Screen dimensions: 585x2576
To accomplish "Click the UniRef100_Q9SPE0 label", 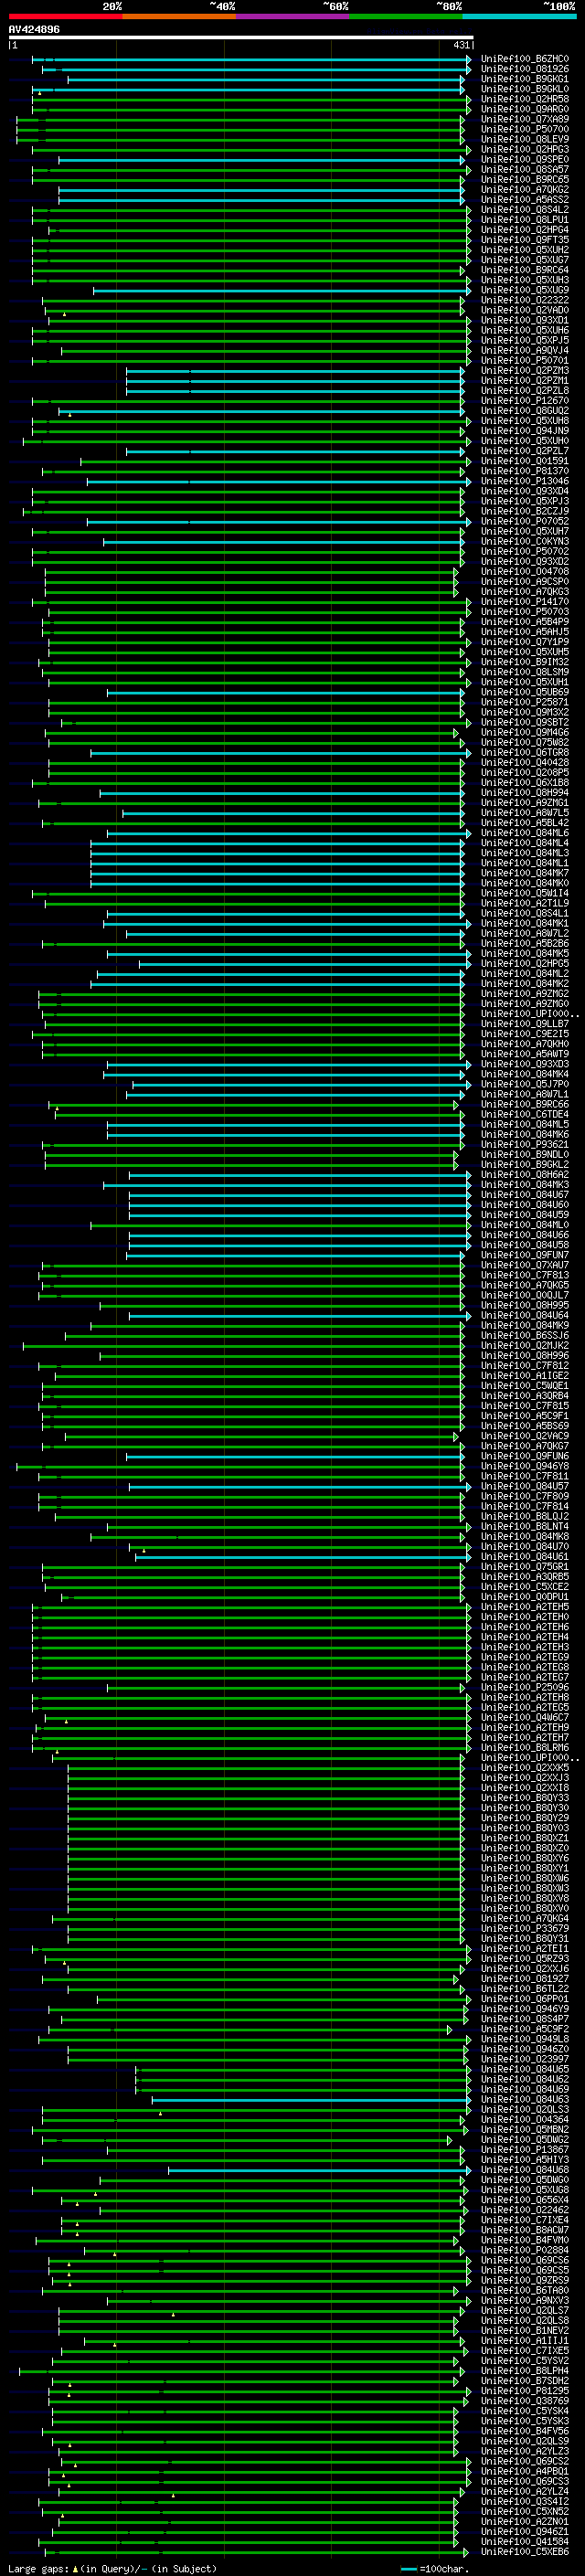I will coord(525,159).
